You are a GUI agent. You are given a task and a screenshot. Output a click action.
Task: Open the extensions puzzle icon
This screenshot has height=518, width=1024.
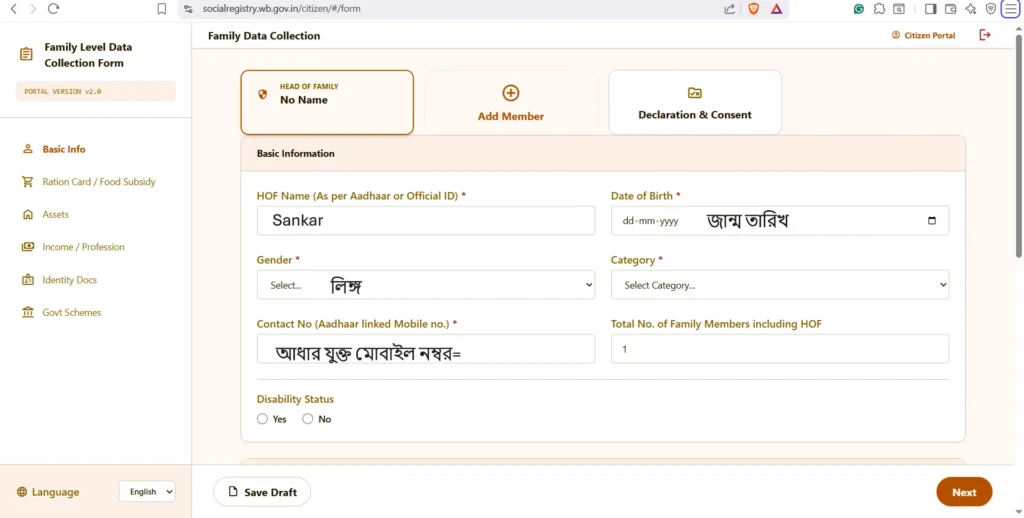point(879,9)
